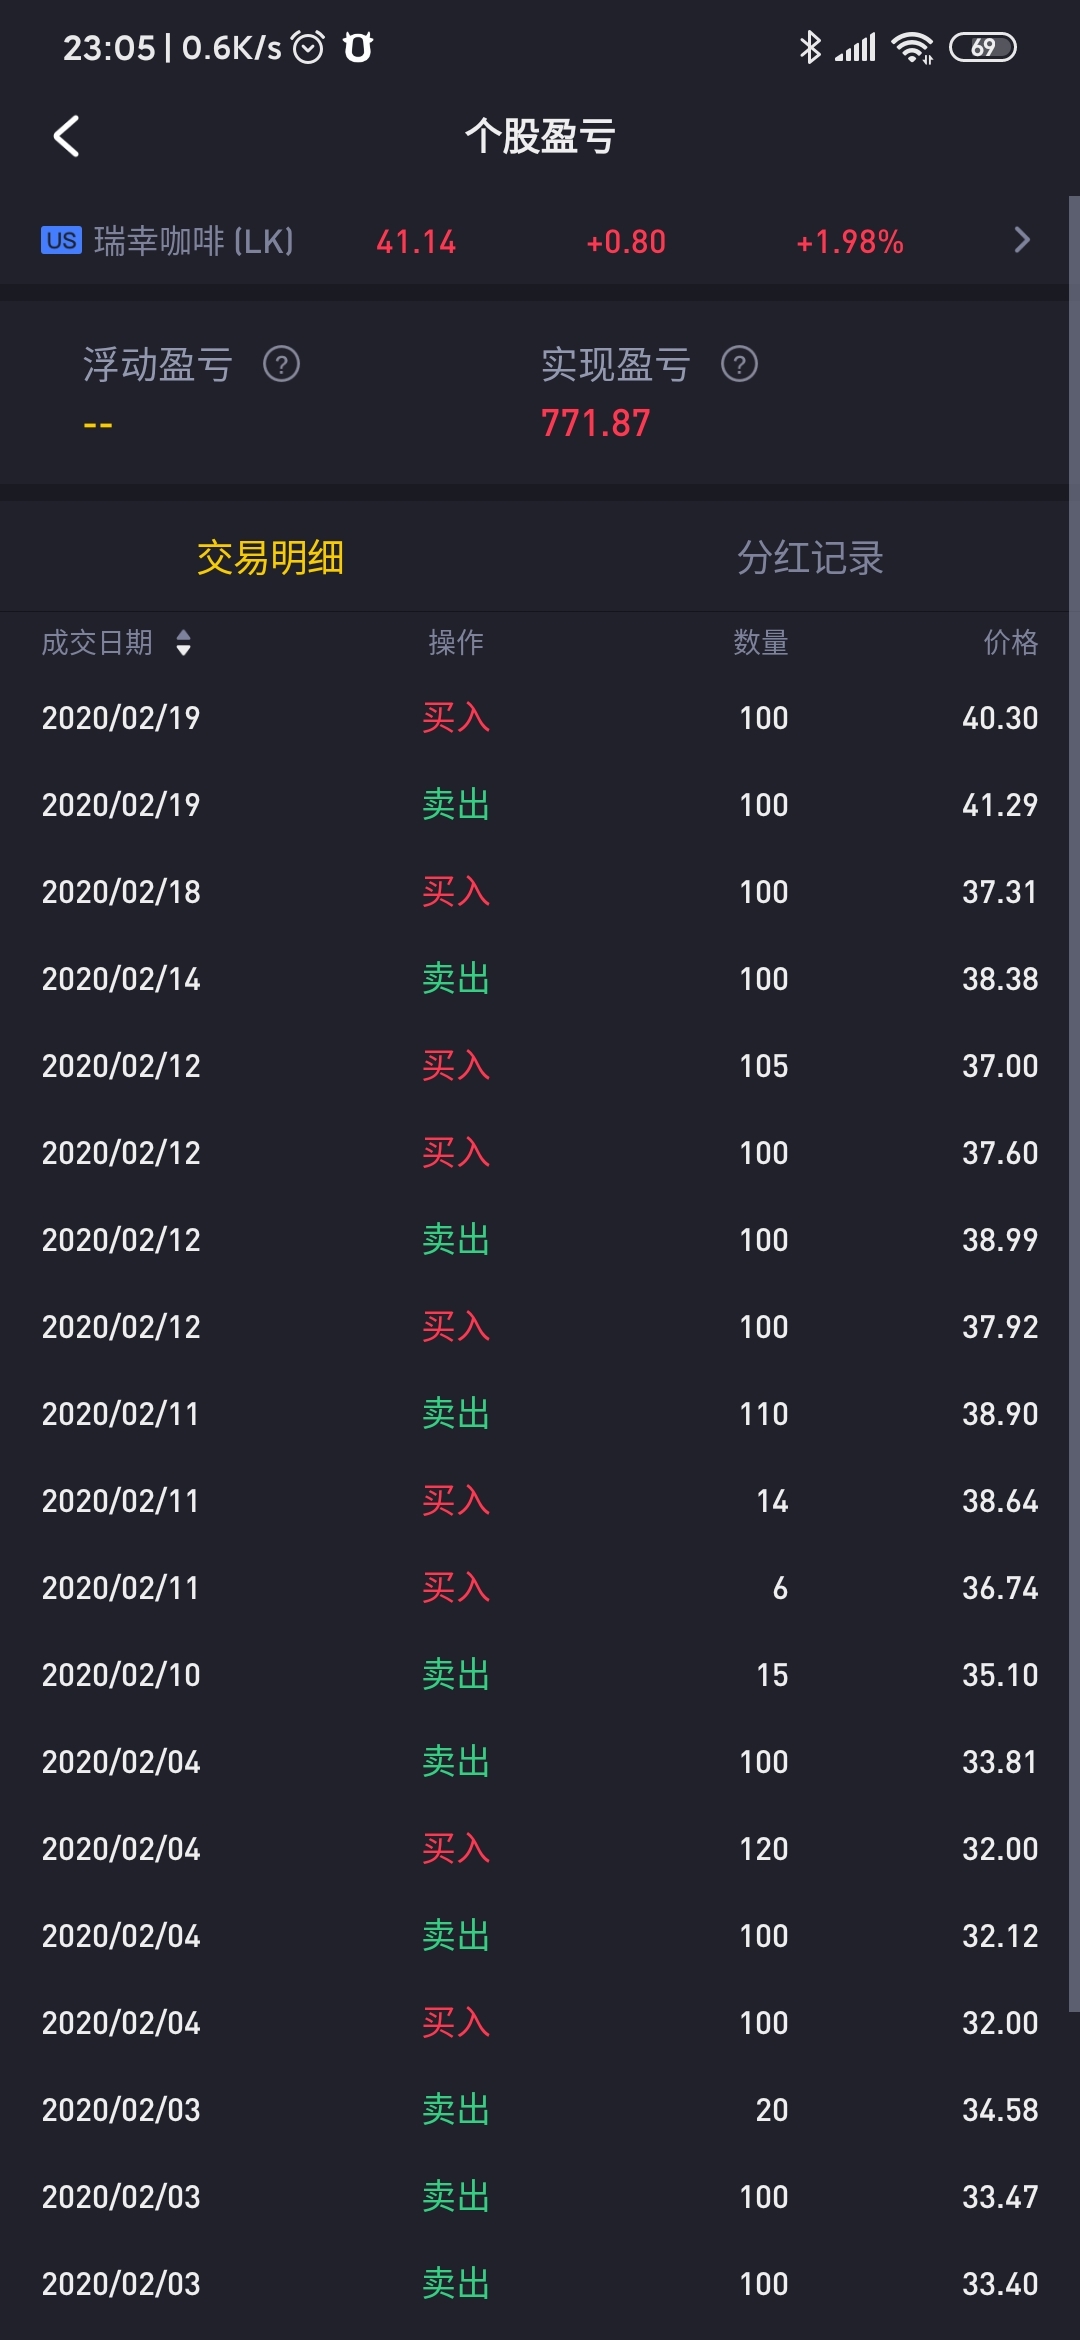This screenshot has height=2340, width=1080.
Task: Tap the Bluetooth status icon
Action: [x=810, y=47]
